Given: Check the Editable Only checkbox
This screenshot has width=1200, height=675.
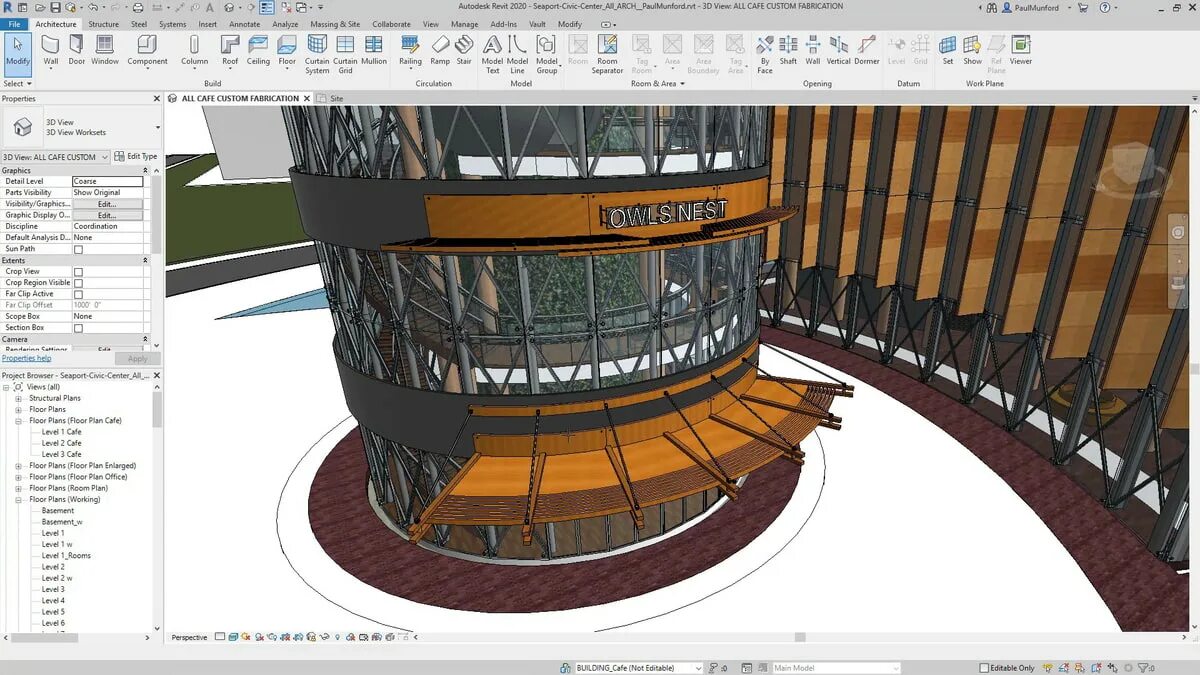Looking at the screenshot, I should pos(984,668).
